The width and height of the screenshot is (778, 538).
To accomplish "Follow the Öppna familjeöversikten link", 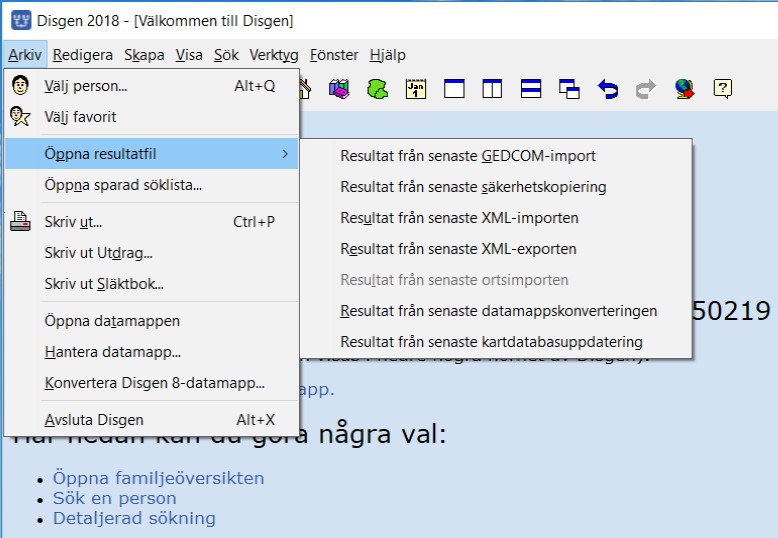I will point(158,477).
